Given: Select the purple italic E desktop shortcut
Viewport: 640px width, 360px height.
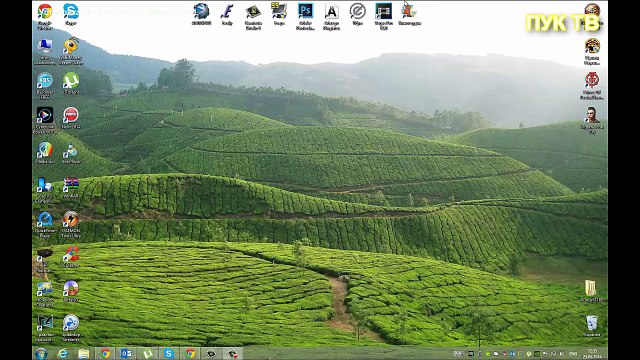Looking at the screenshot, I should [x=227, y=15].
